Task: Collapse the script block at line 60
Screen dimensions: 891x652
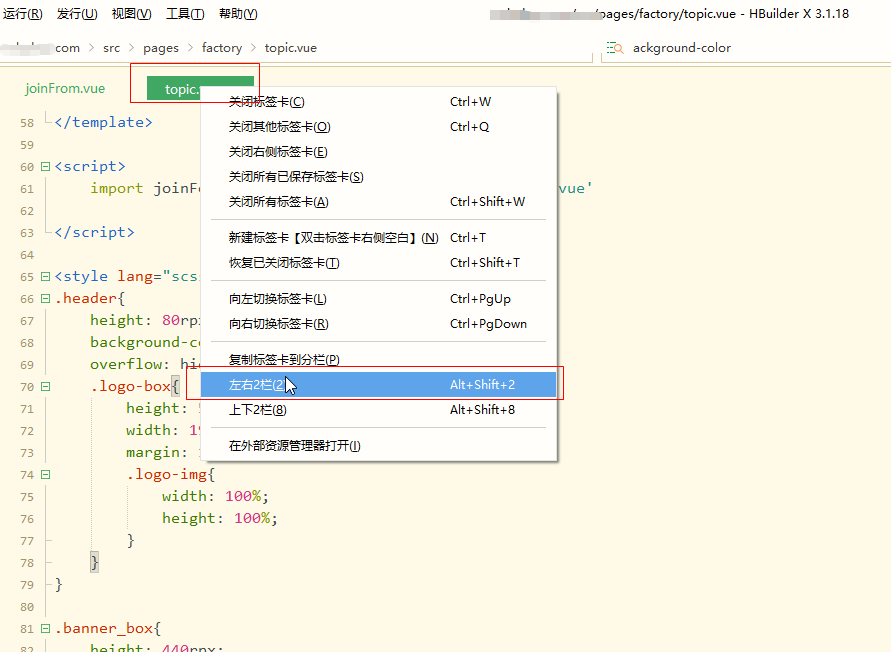Action: point(45,167)
